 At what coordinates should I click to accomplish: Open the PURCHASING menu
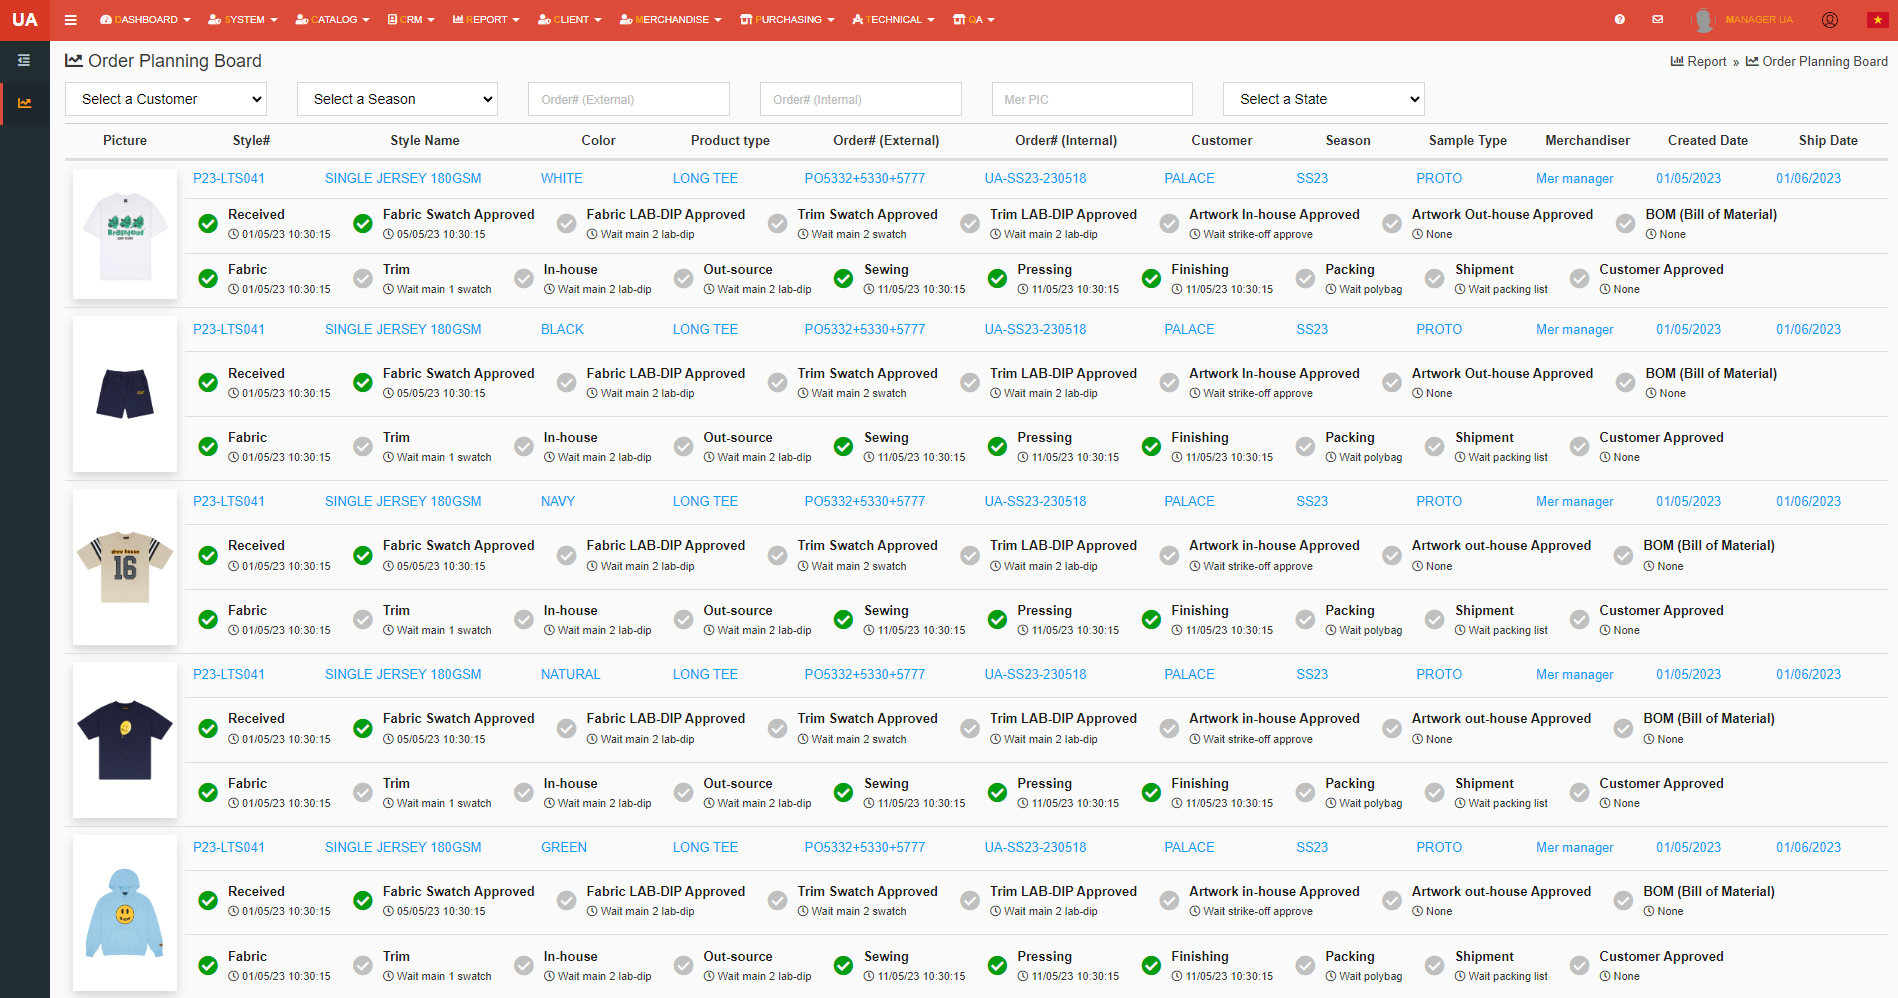point(787,20)
